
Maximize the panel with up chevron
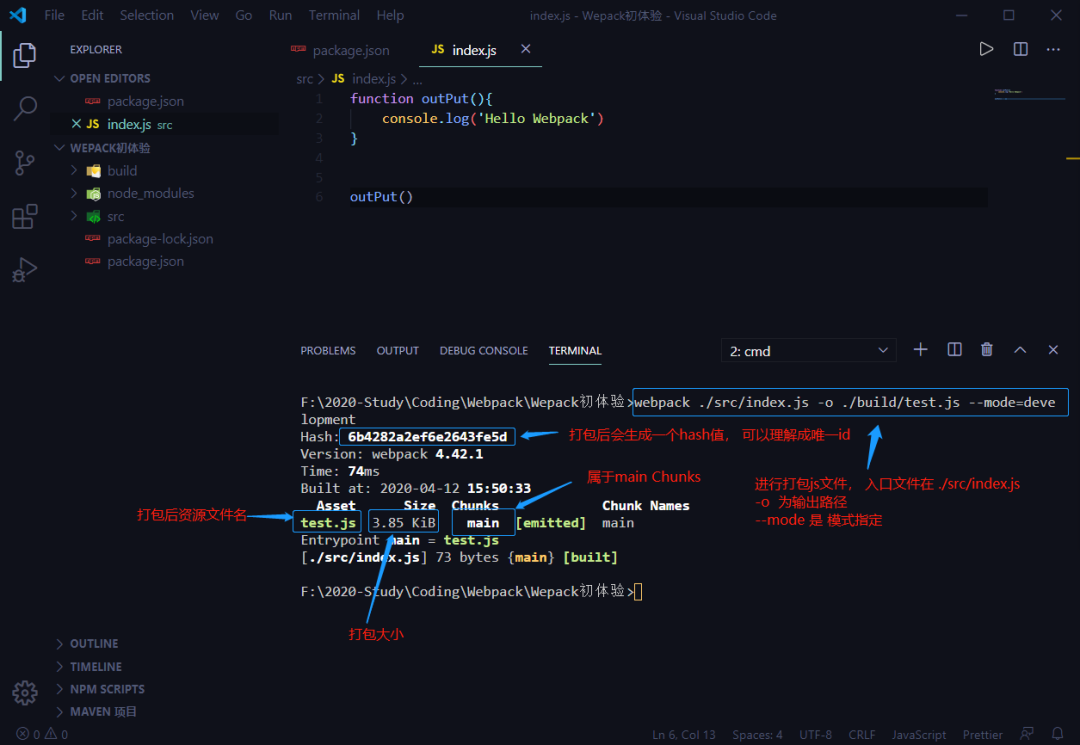click(1020, 350)
